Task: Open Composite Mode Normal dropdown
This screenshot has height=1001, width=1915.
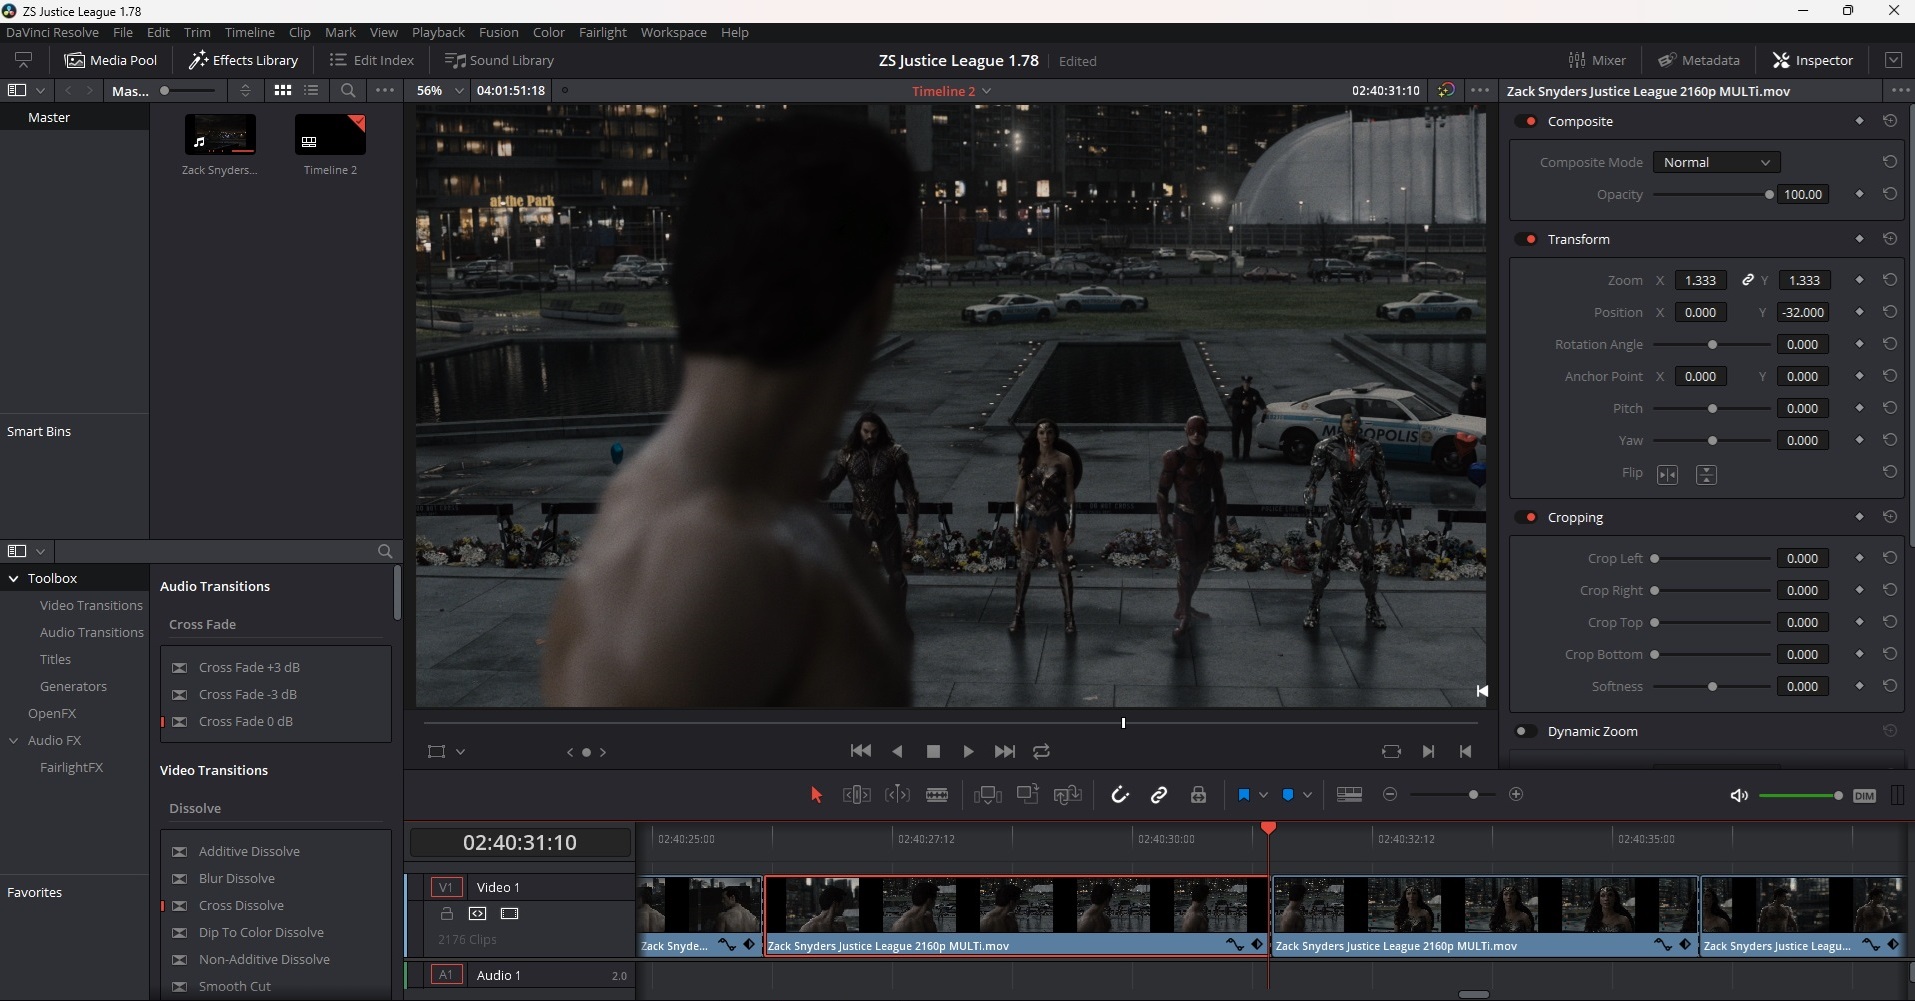Action: pos(1716,162)
